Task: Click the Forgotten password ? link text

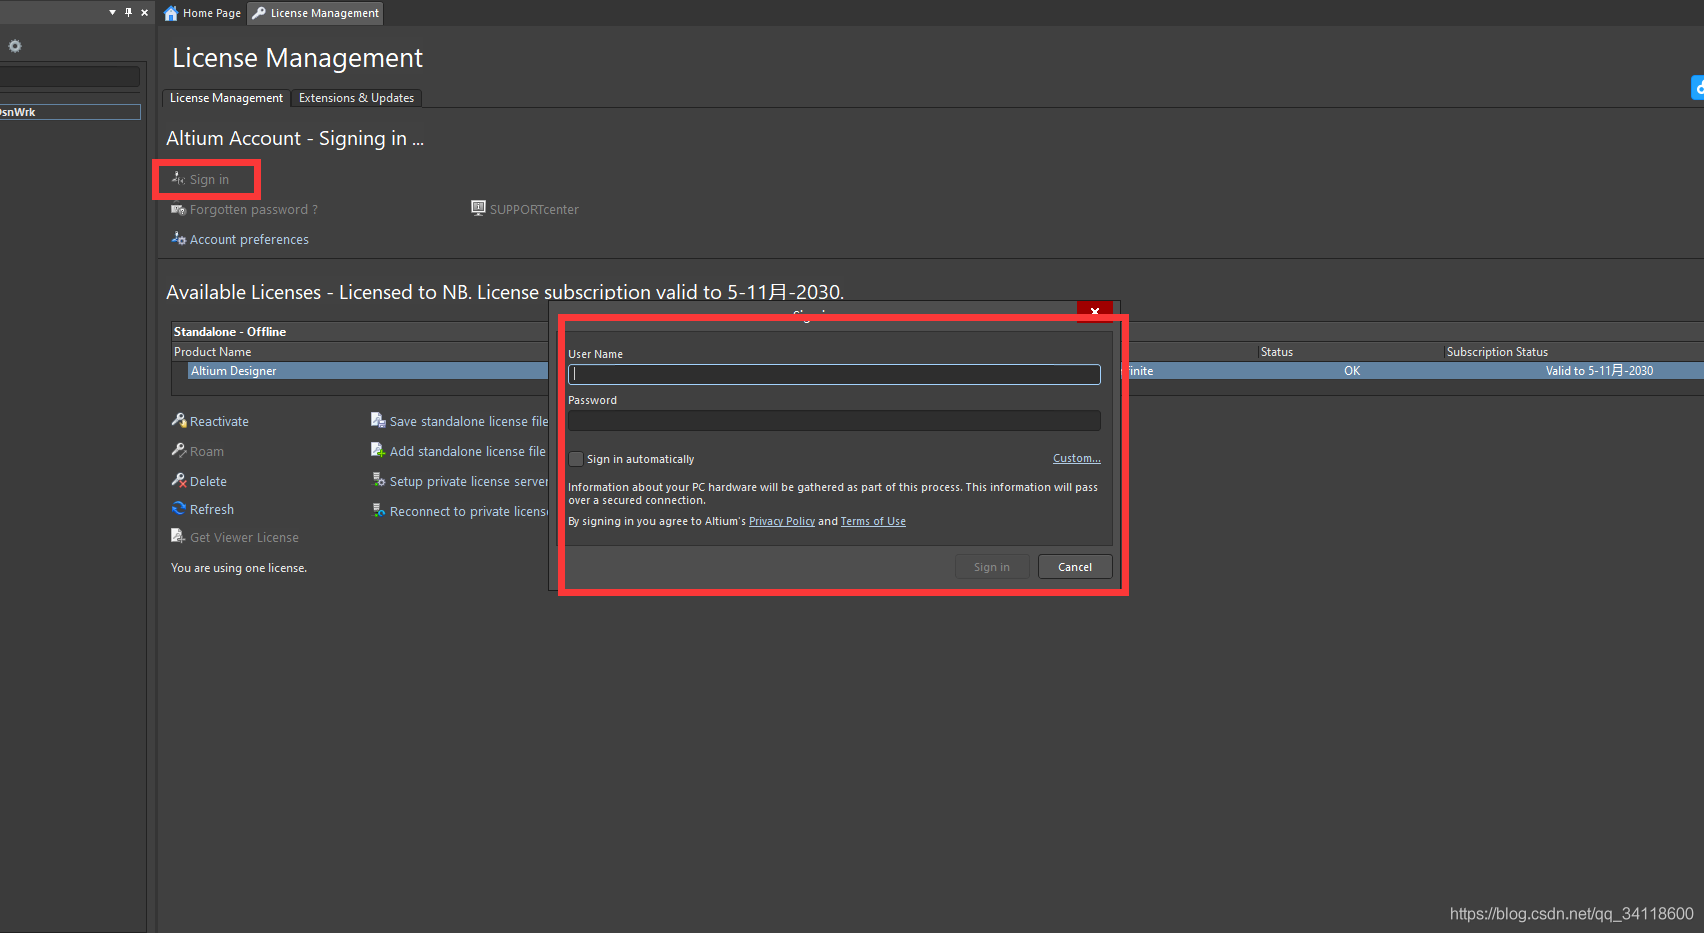Action: coord(254,210)
